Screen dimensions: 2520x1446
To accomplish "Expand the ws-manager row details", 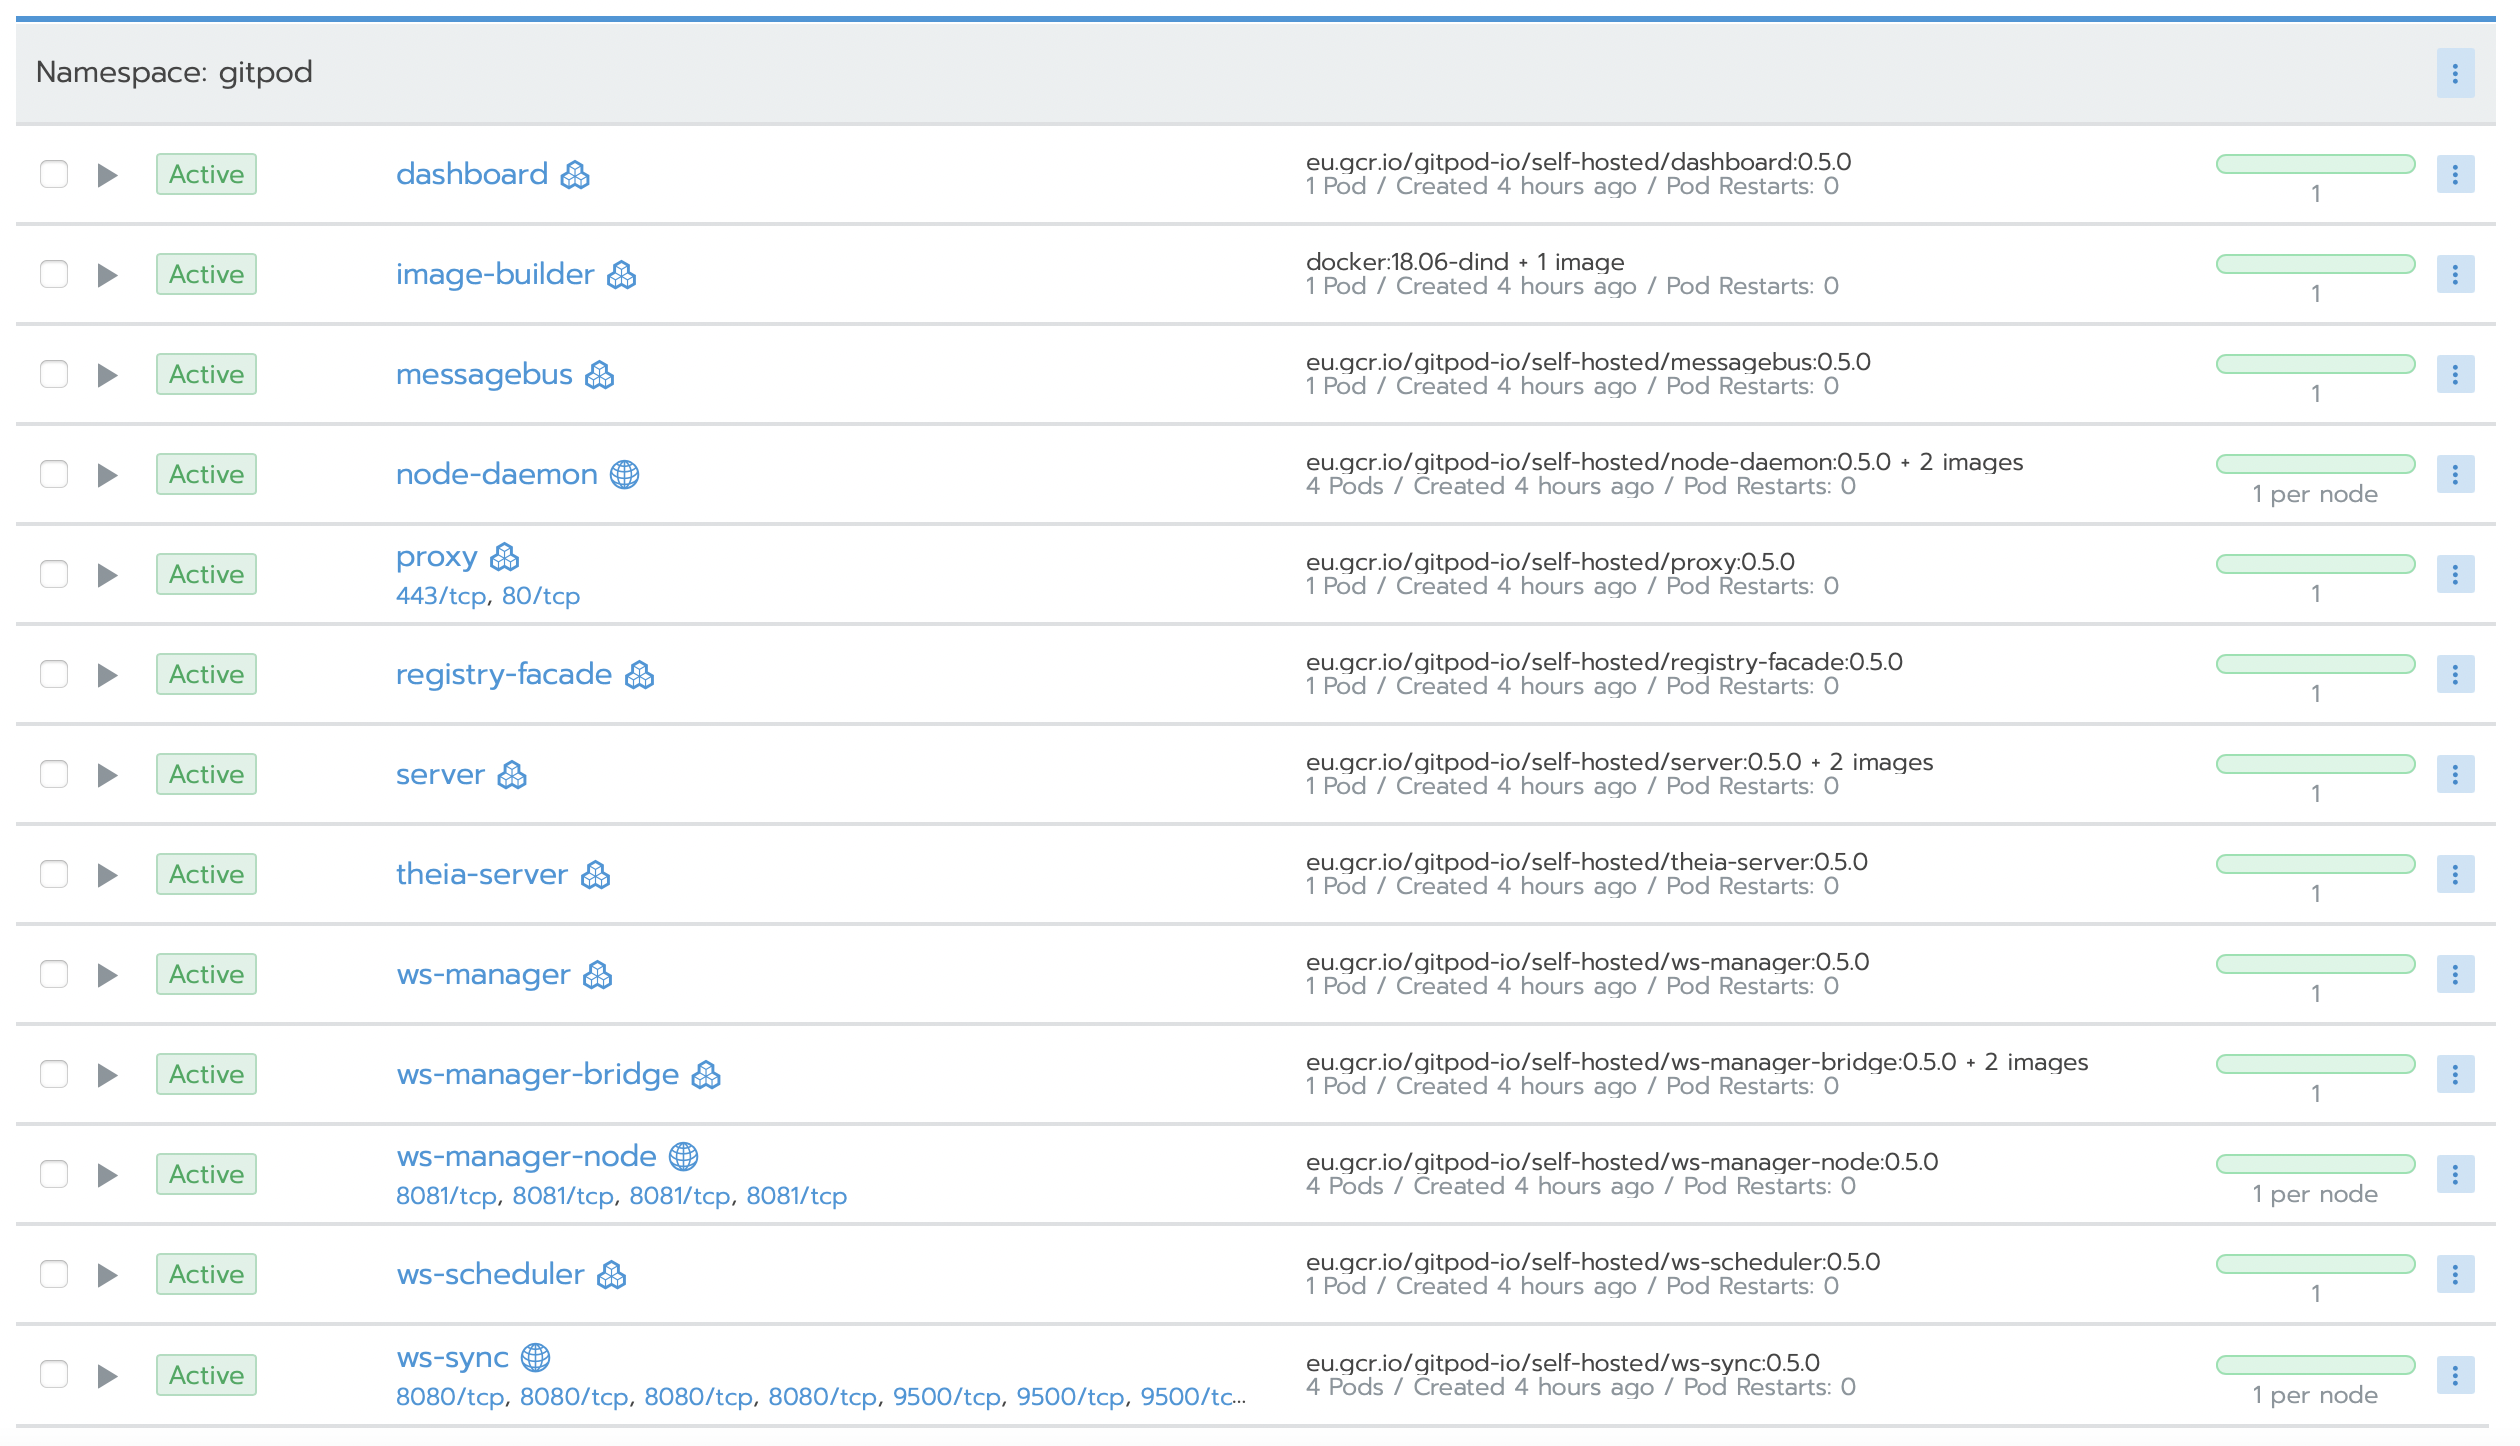I will pyautogui.click(x=107, y=975).
